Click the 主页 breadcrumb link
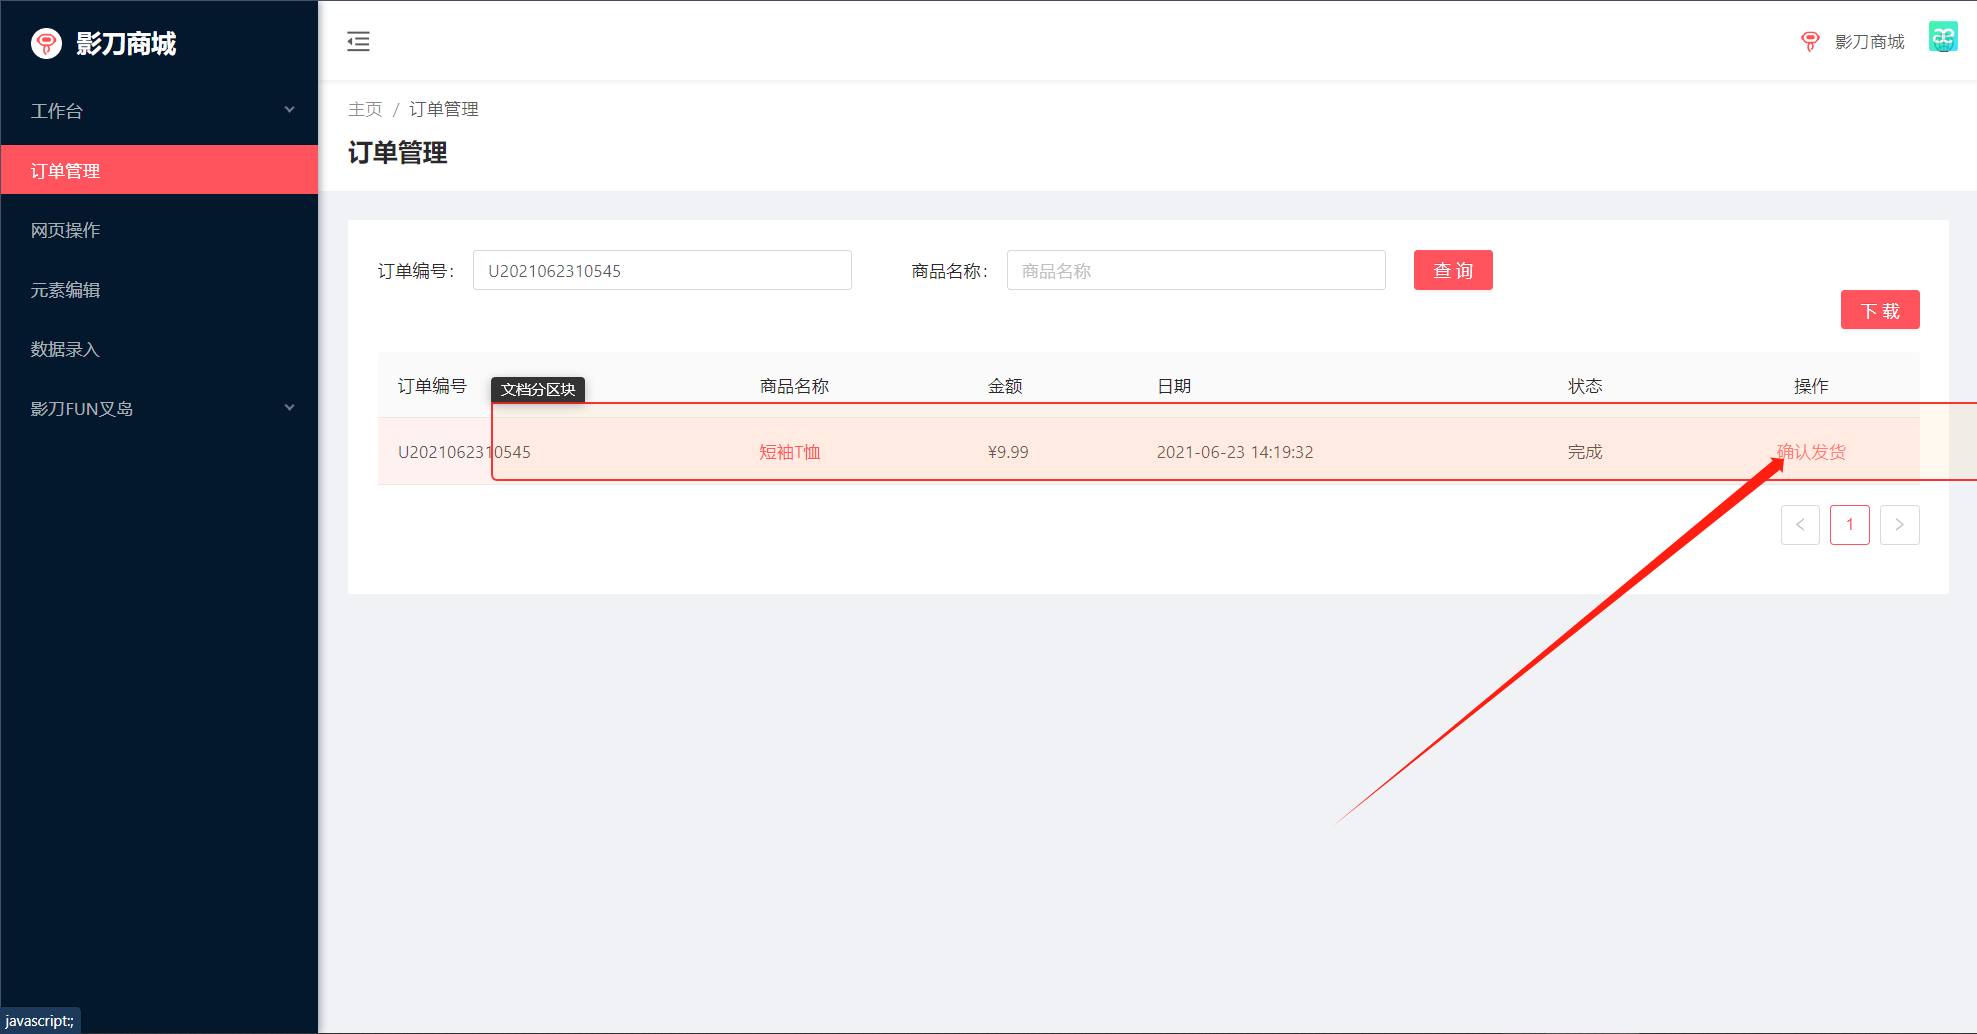Screen dimensions: 1977x1034 point(365,109)
